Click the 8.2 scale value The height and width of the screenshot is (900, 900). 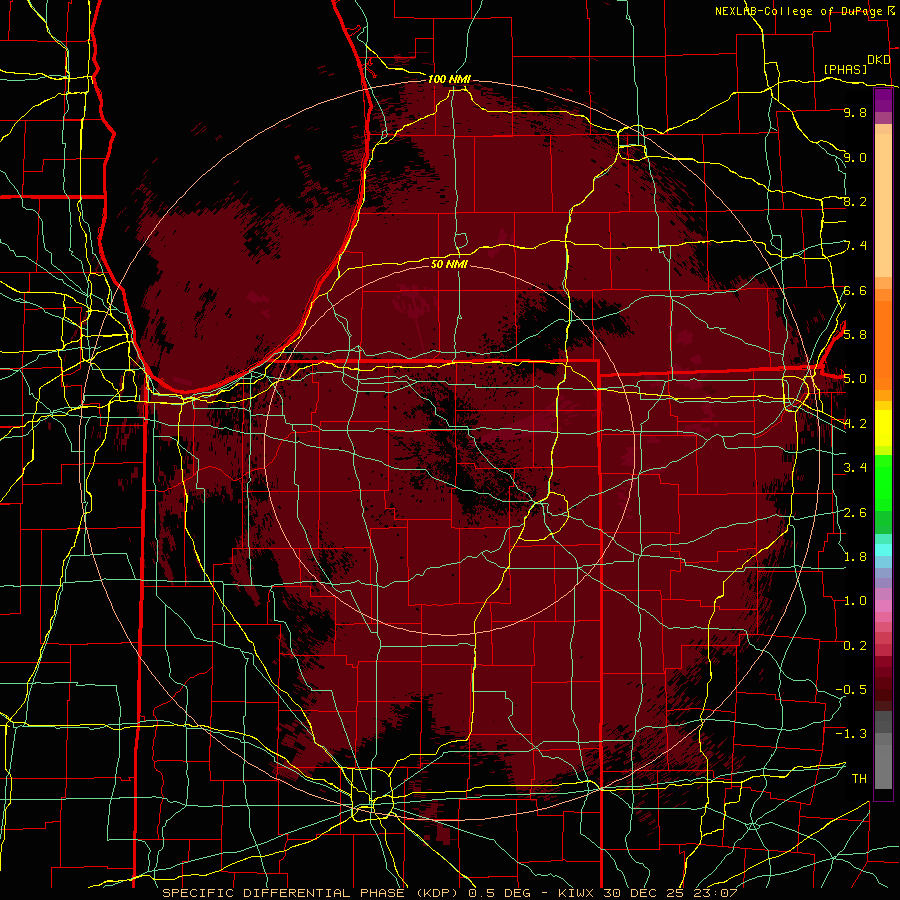(x=855, y=201)
